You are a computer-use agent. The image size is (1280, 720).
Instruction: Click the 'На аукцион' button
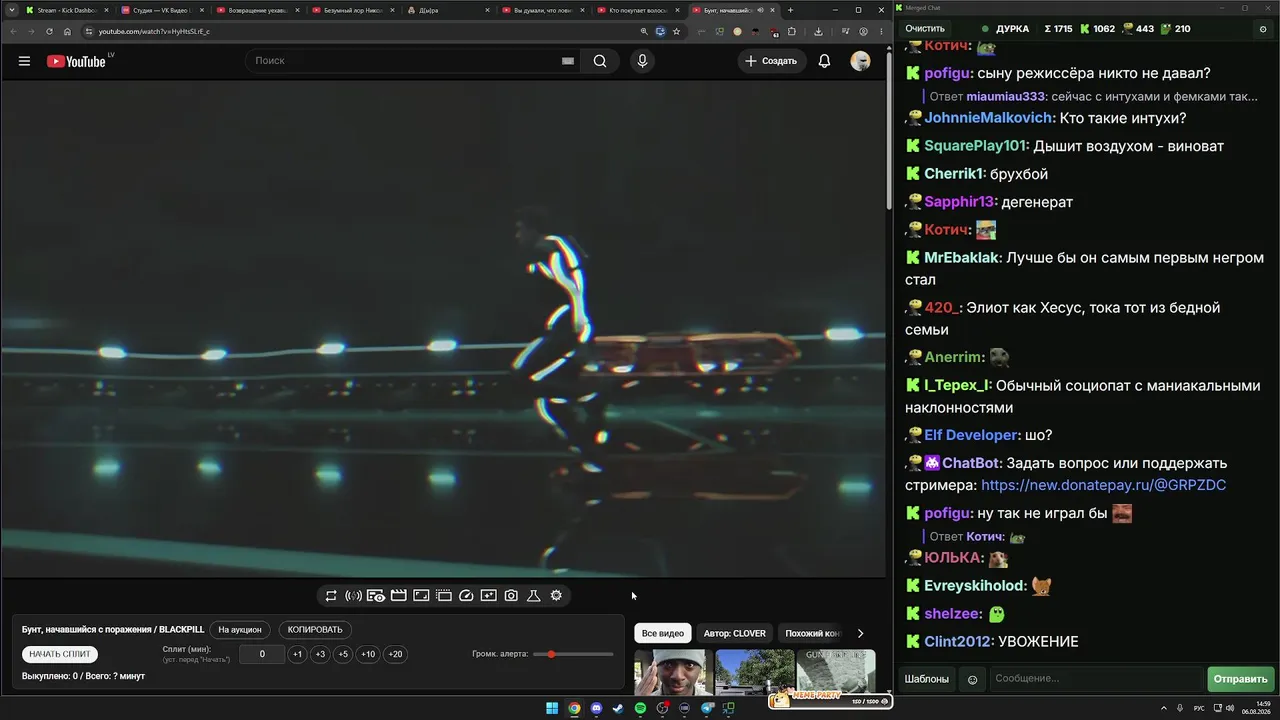(x=240, y=630)
